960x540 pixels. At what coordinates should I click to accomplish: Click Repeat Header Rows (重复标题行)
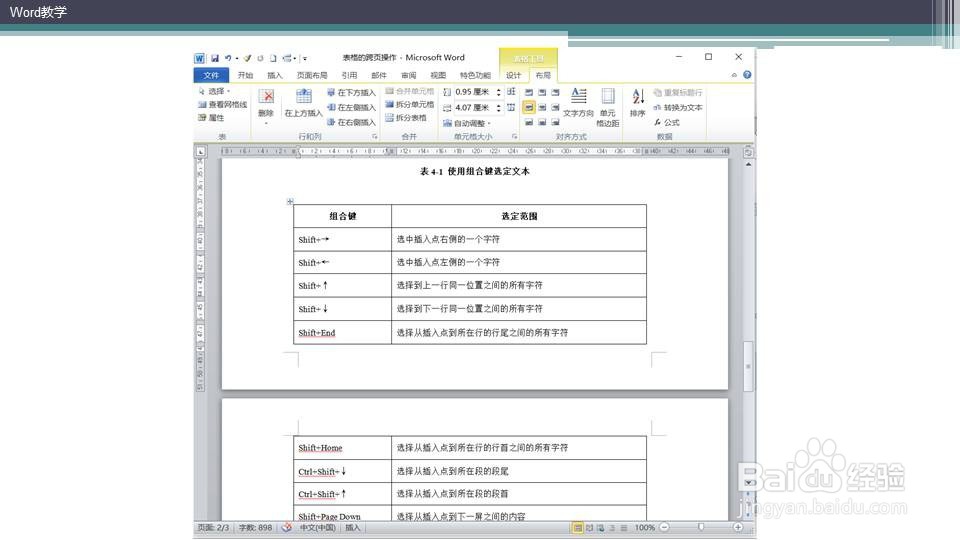[678, 92]
